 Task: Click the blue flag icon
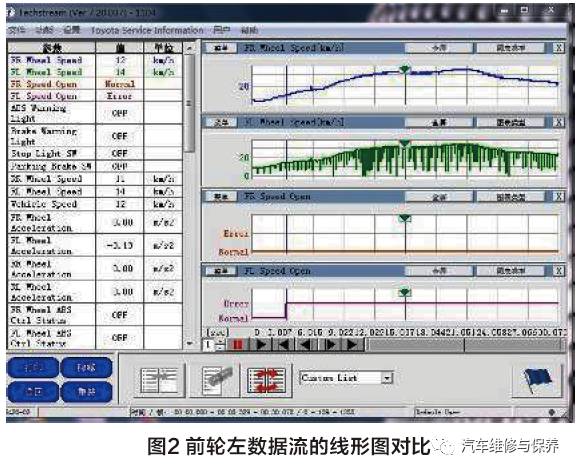pyautogui.click(x=537, y=380)
